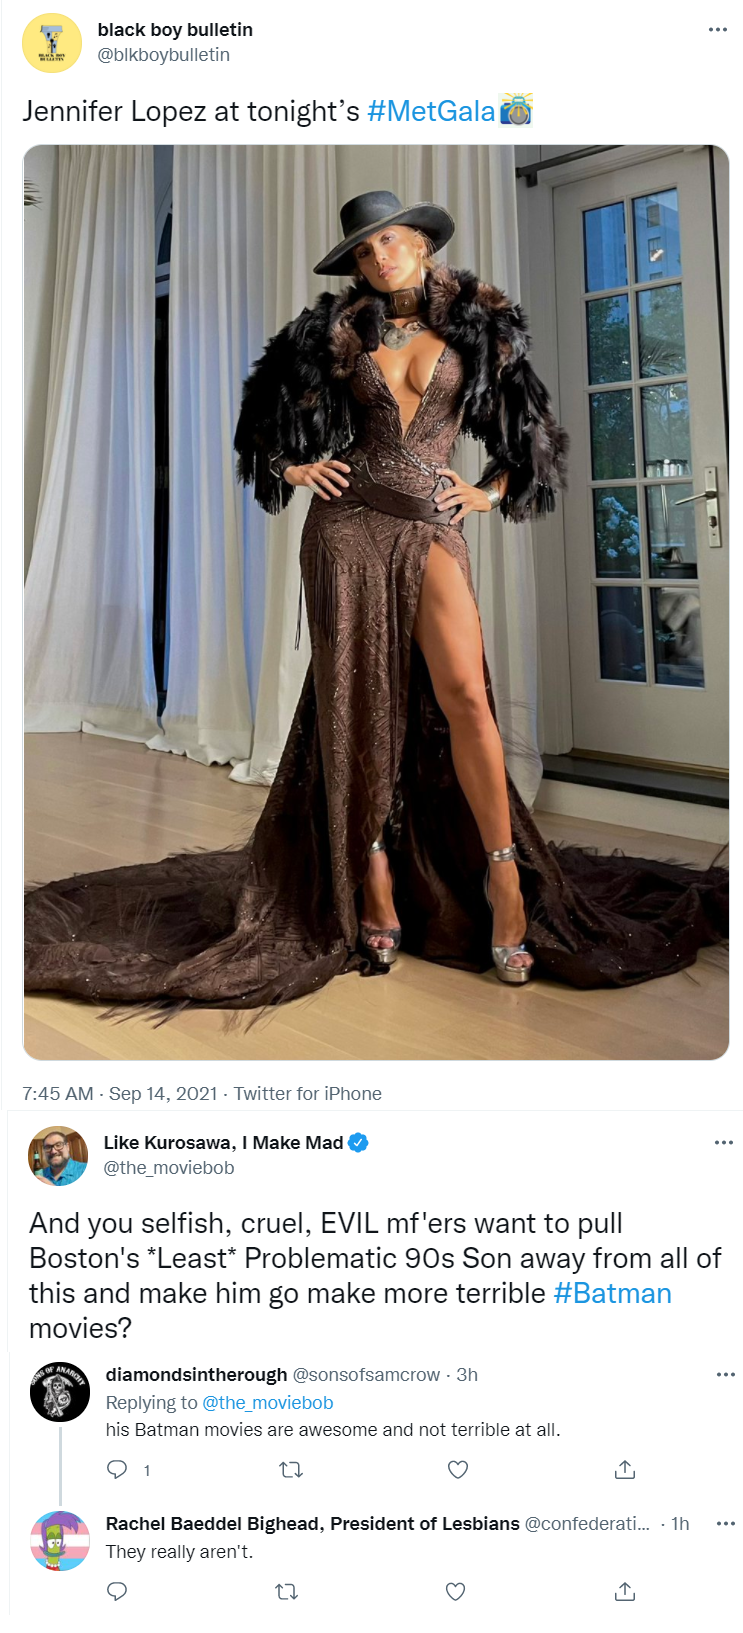Open the_moviebob's profile picture
The width and height of the screenshot is (743, 1633).
(58, 1155)
